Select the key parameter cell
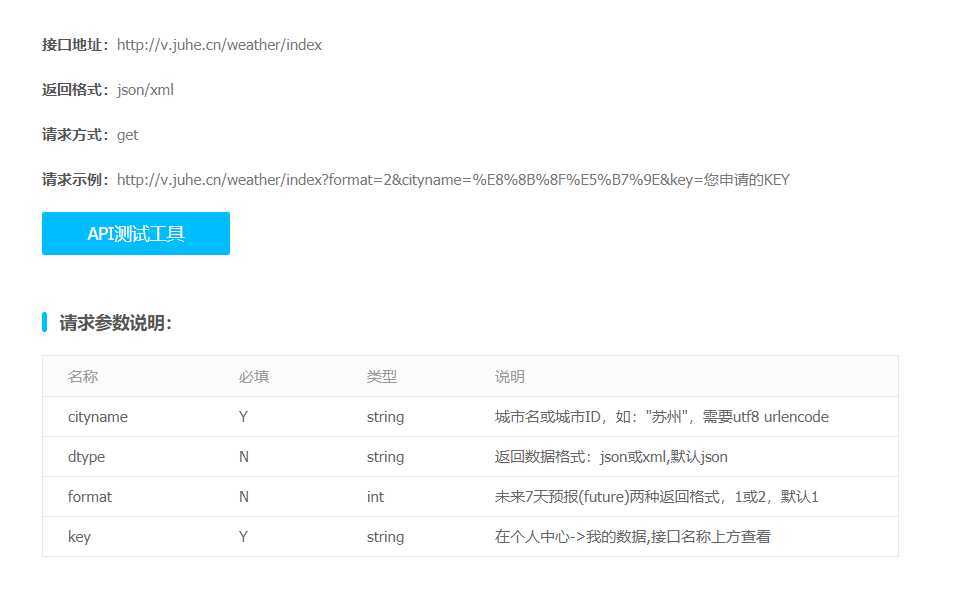 tap(80, 537)
